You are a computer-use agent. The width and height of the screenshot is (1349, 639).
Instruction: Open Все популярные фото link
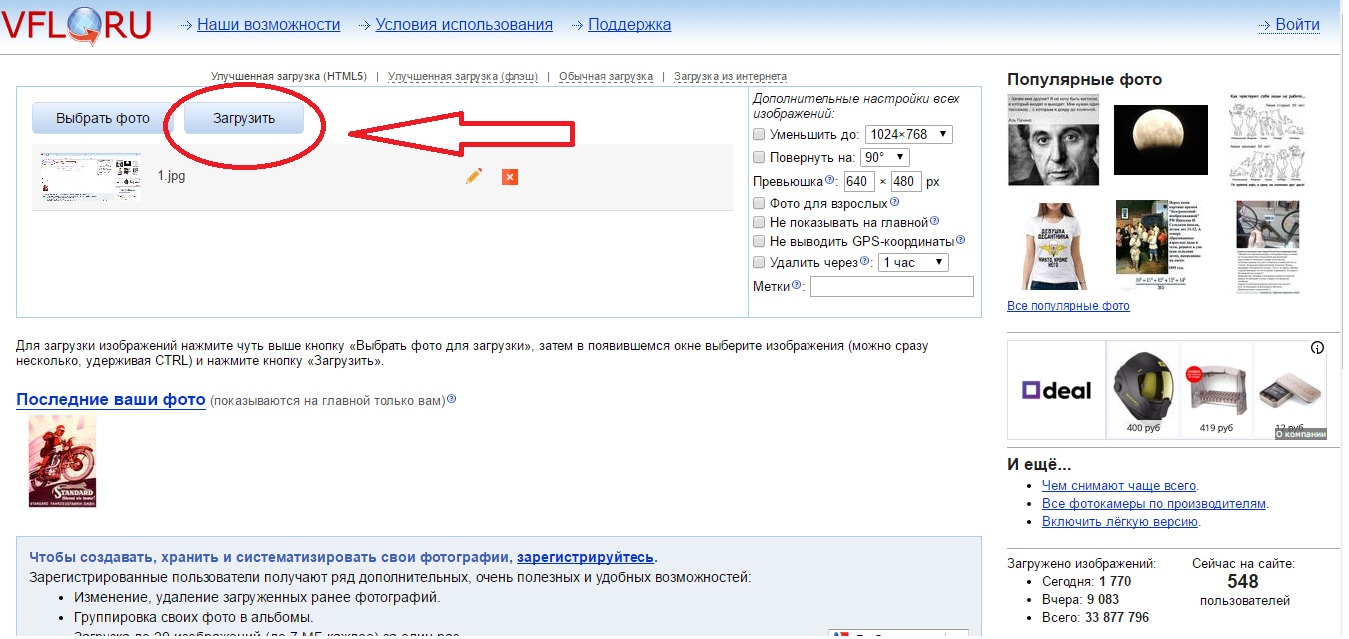click(x=1068, y=306)
